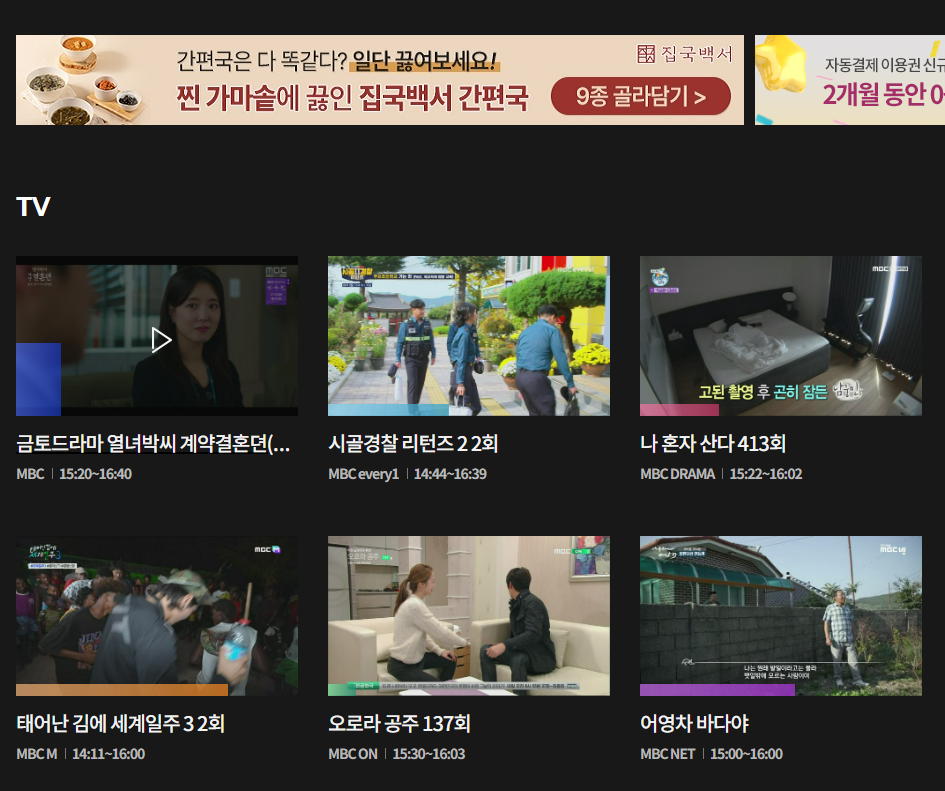
Task: Open the 자동결제 이용권 promo banner
Action: pyautogui.click(x=850, y=80)
